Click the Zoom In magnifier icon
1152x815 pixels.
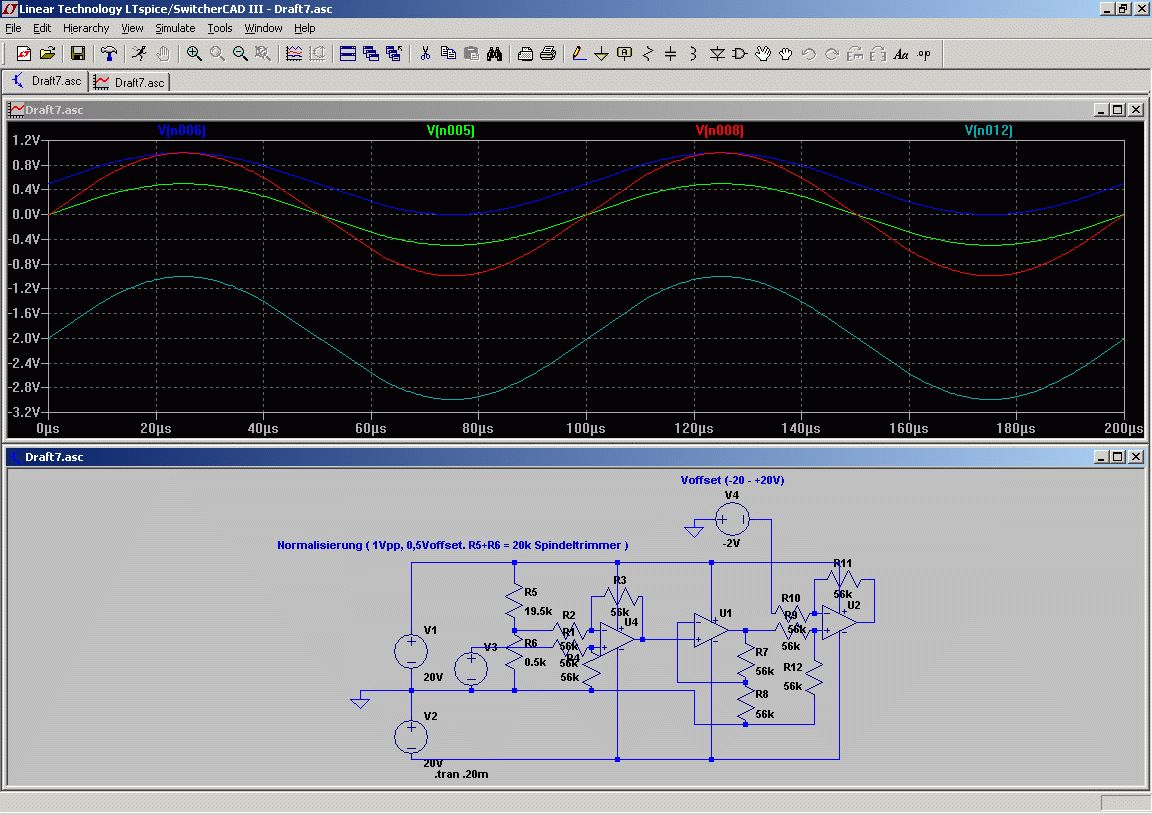(x=194, y=54)
